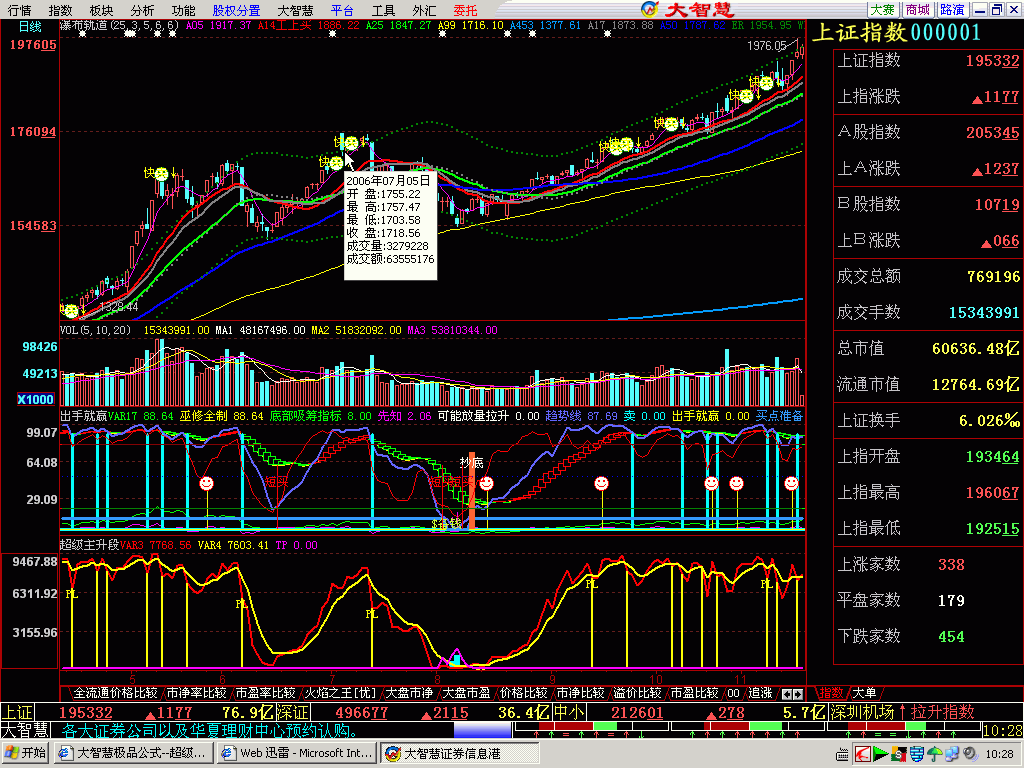Switch to 大智慧极品公式 taskbar window
This screenshot has width=1024, height=768.
(133, 753)
